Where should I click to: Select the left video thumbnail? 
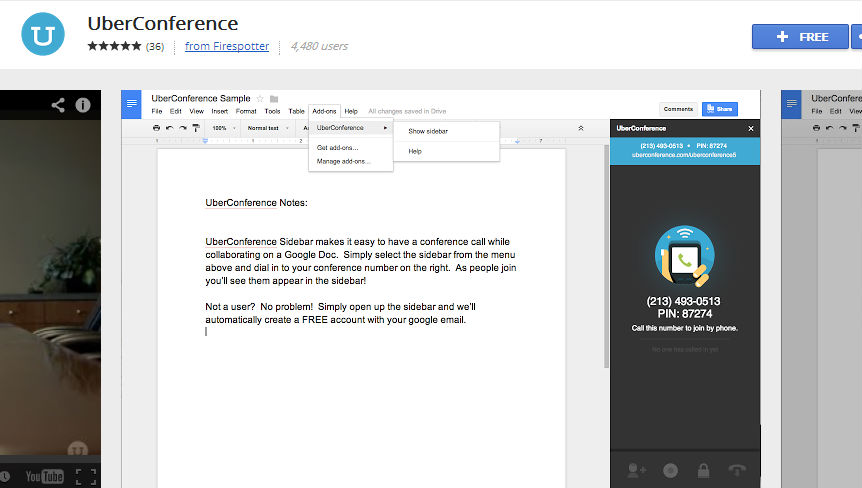point(50,289)
